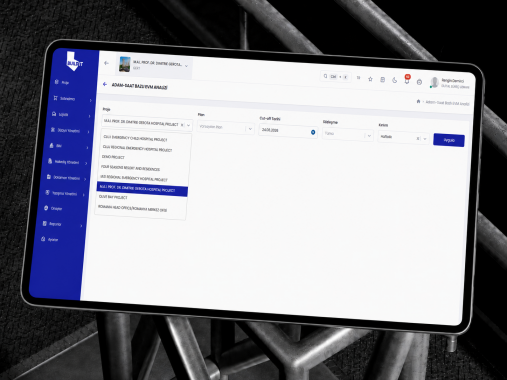The height and width of the screenshot is (380, 507).
Task: Click the Cut-off Tarihi date field
Action: tap(288, 131)
